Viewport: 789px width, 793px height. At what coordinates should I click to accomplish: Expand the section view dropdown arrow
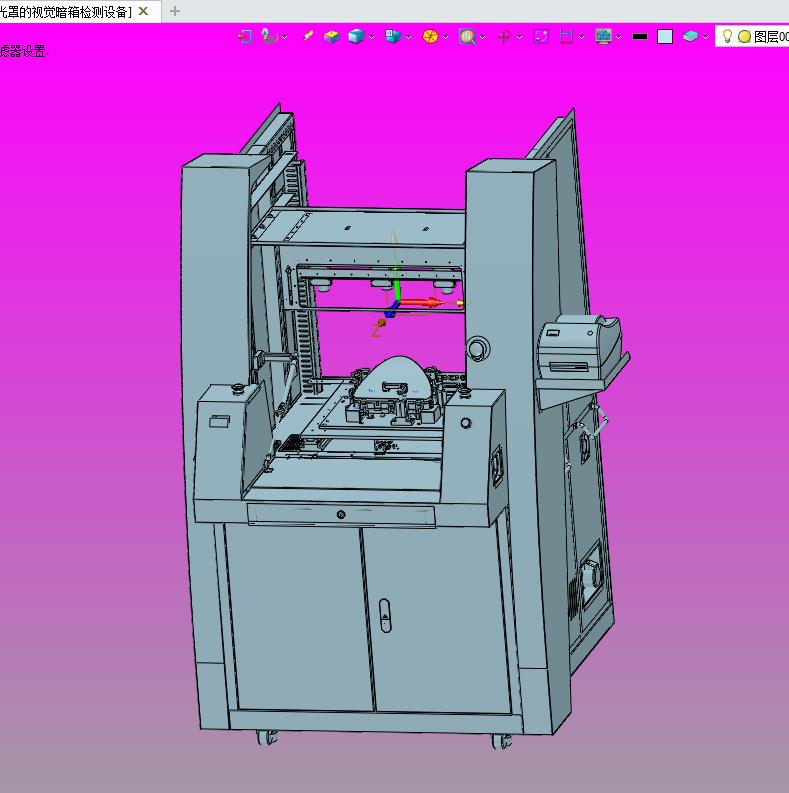pos(582,37)
